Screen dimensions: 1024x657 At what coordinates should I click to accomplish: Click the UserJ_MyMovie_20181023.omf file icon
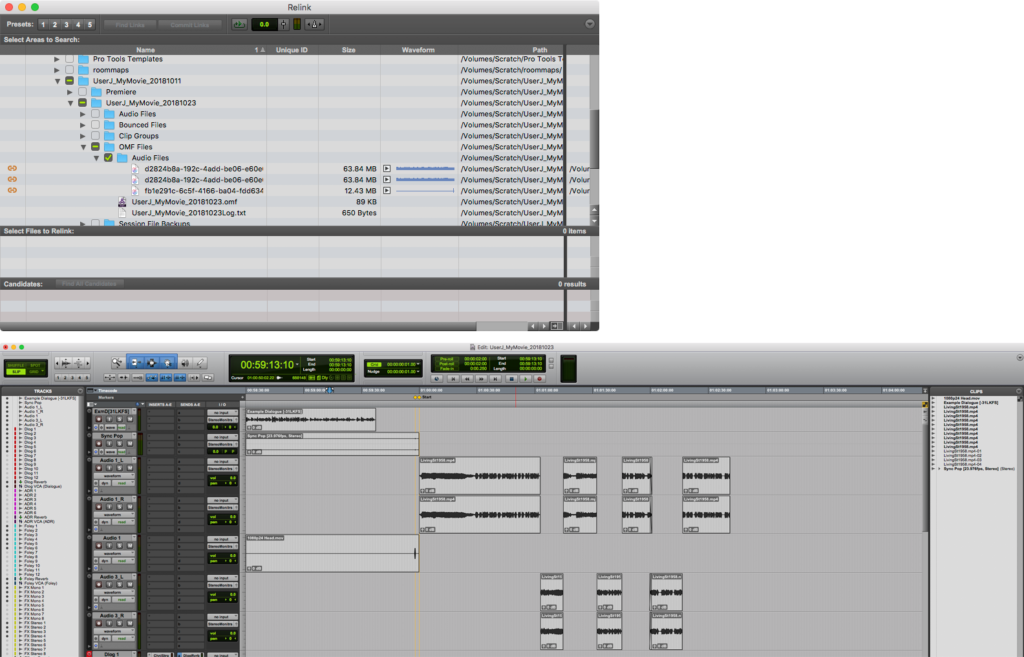tap(122, 202)
